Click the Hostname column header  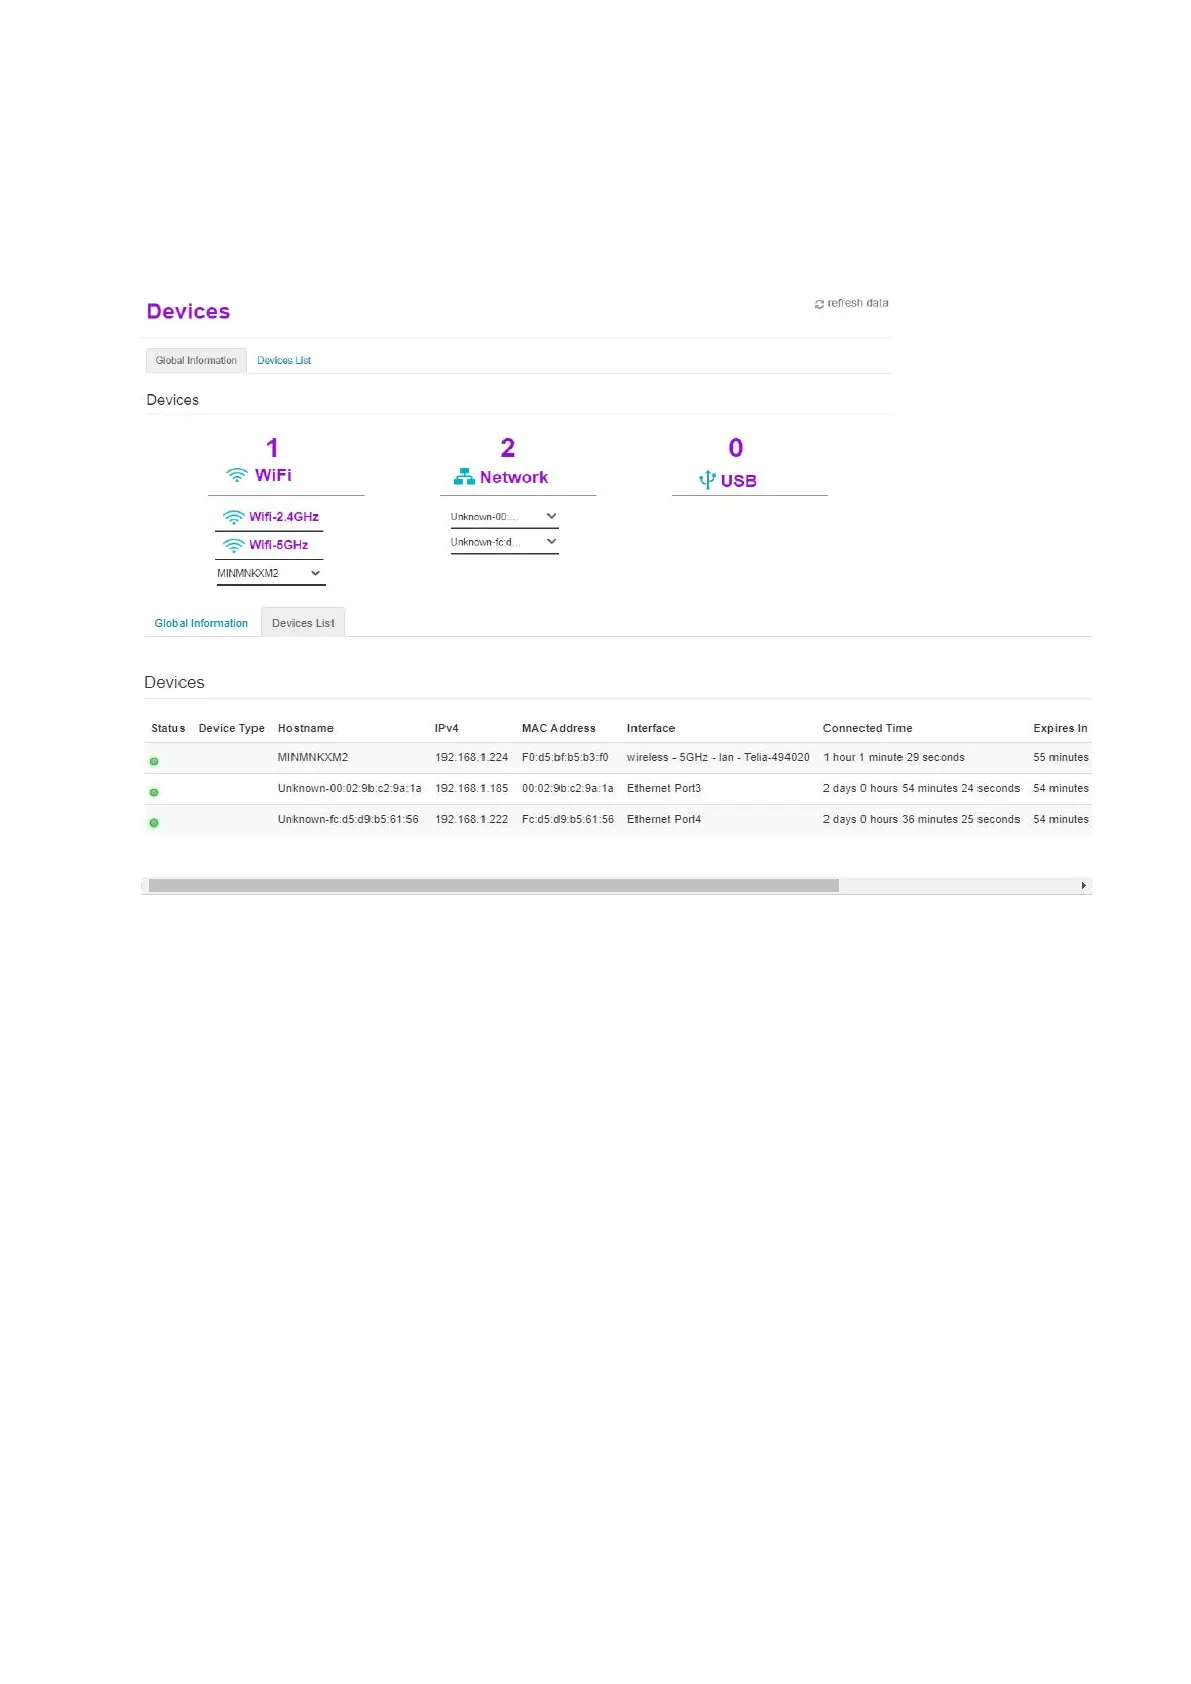(306, 728)
